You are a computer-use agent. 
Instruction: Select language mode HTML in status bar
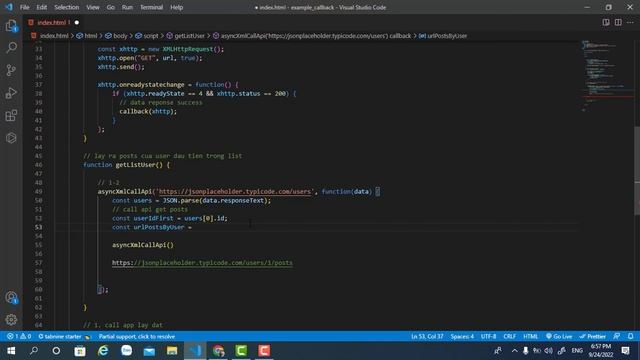point(530,336)
